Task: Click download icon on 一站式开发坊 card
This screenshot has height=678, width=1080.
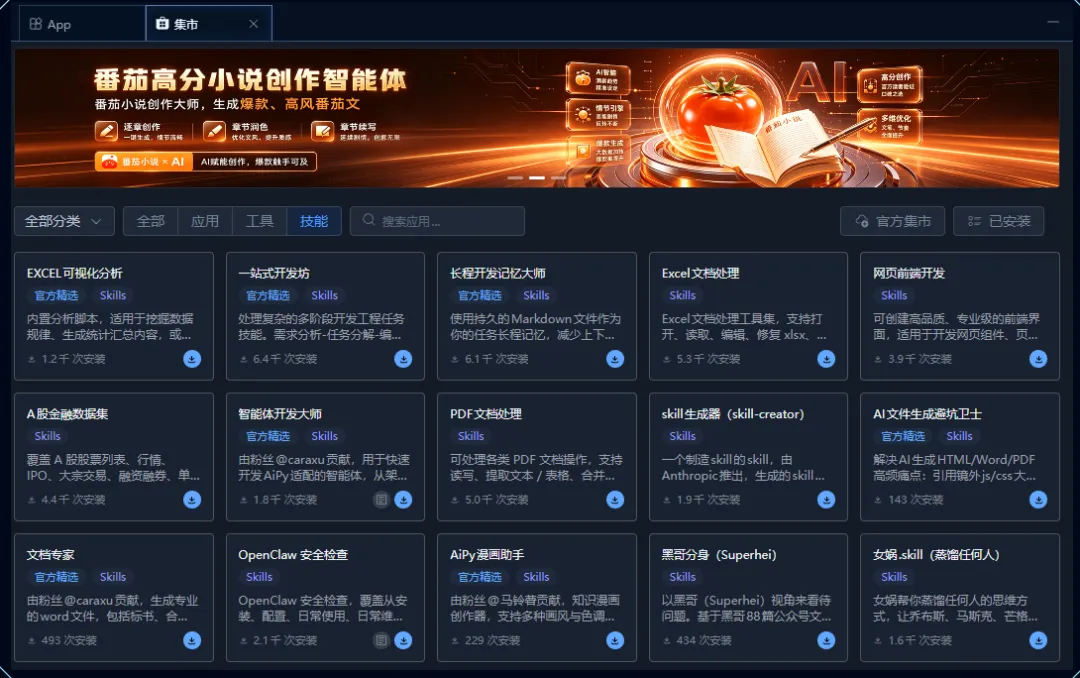Action: (404, 359)
